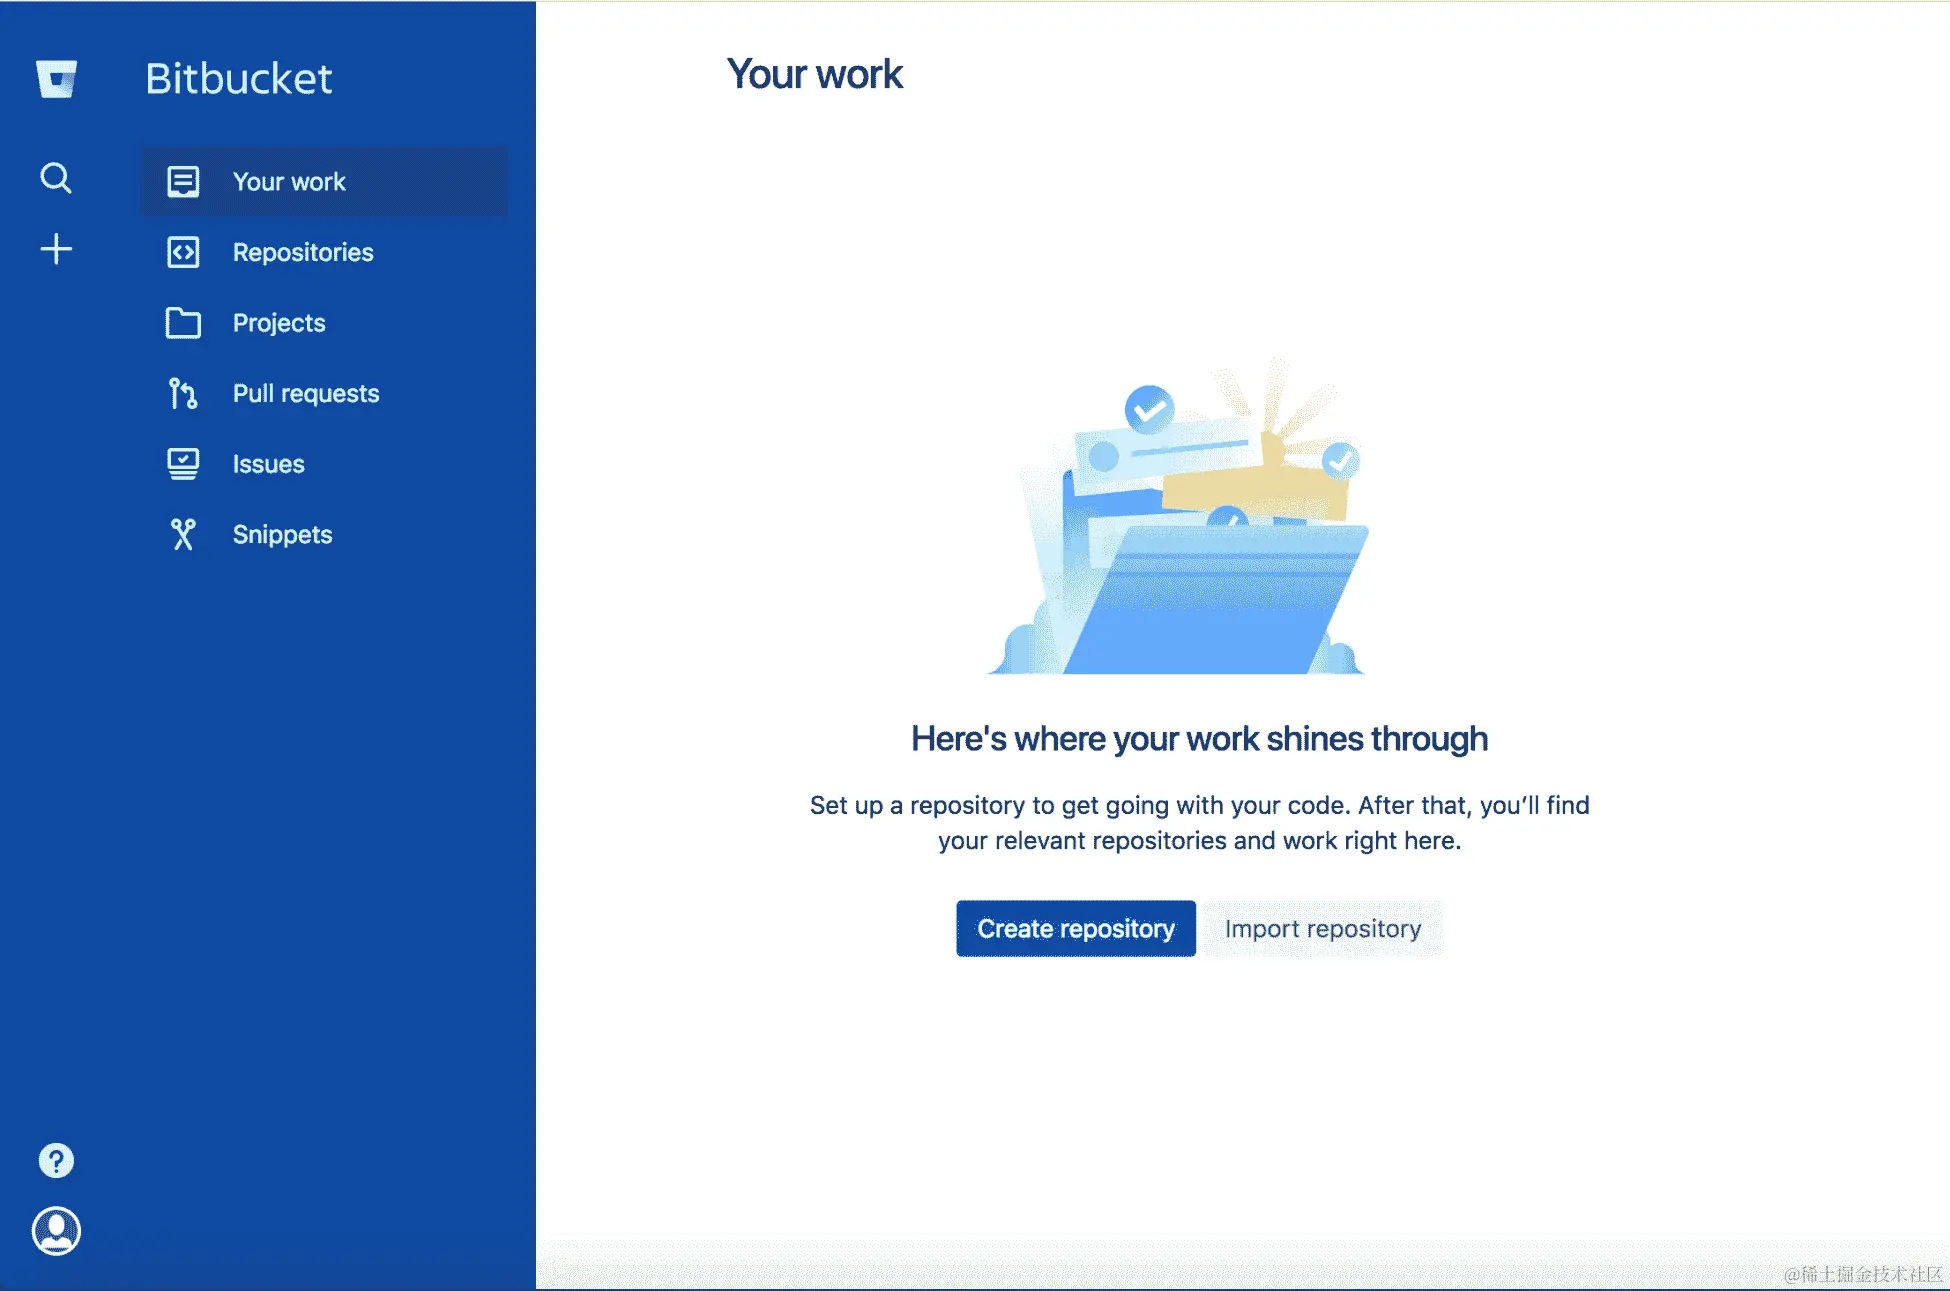Click the Bitbucket logo icon

click(56, 79)
